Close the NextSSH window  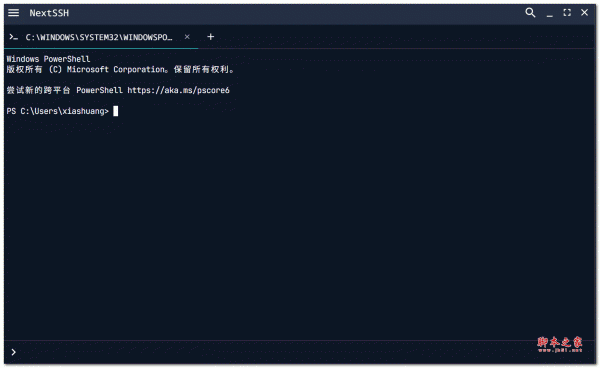tap(584, 12)
